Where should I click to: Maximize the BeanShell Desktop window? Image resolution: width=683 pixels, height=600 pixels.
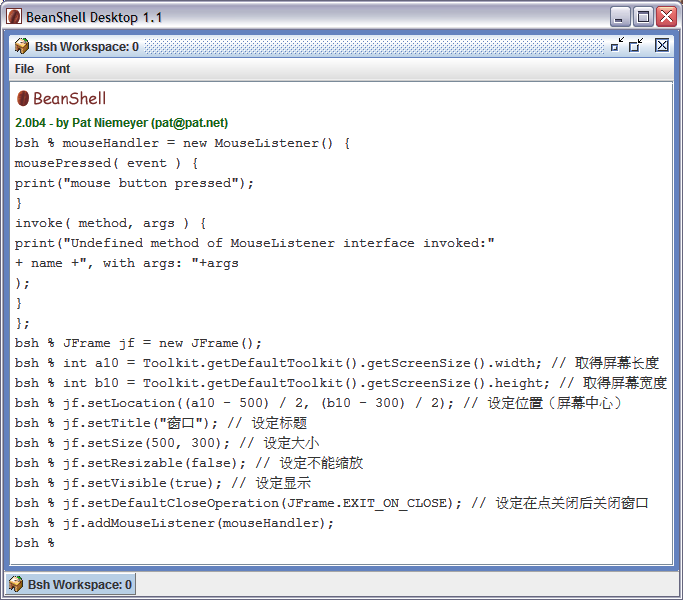643,17
